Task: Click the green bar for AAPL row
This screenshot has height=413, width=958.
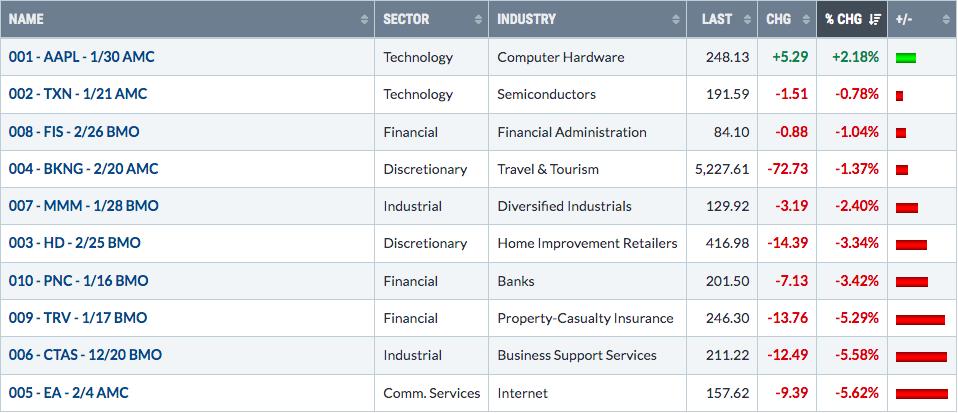Action: tap(905, 58)
